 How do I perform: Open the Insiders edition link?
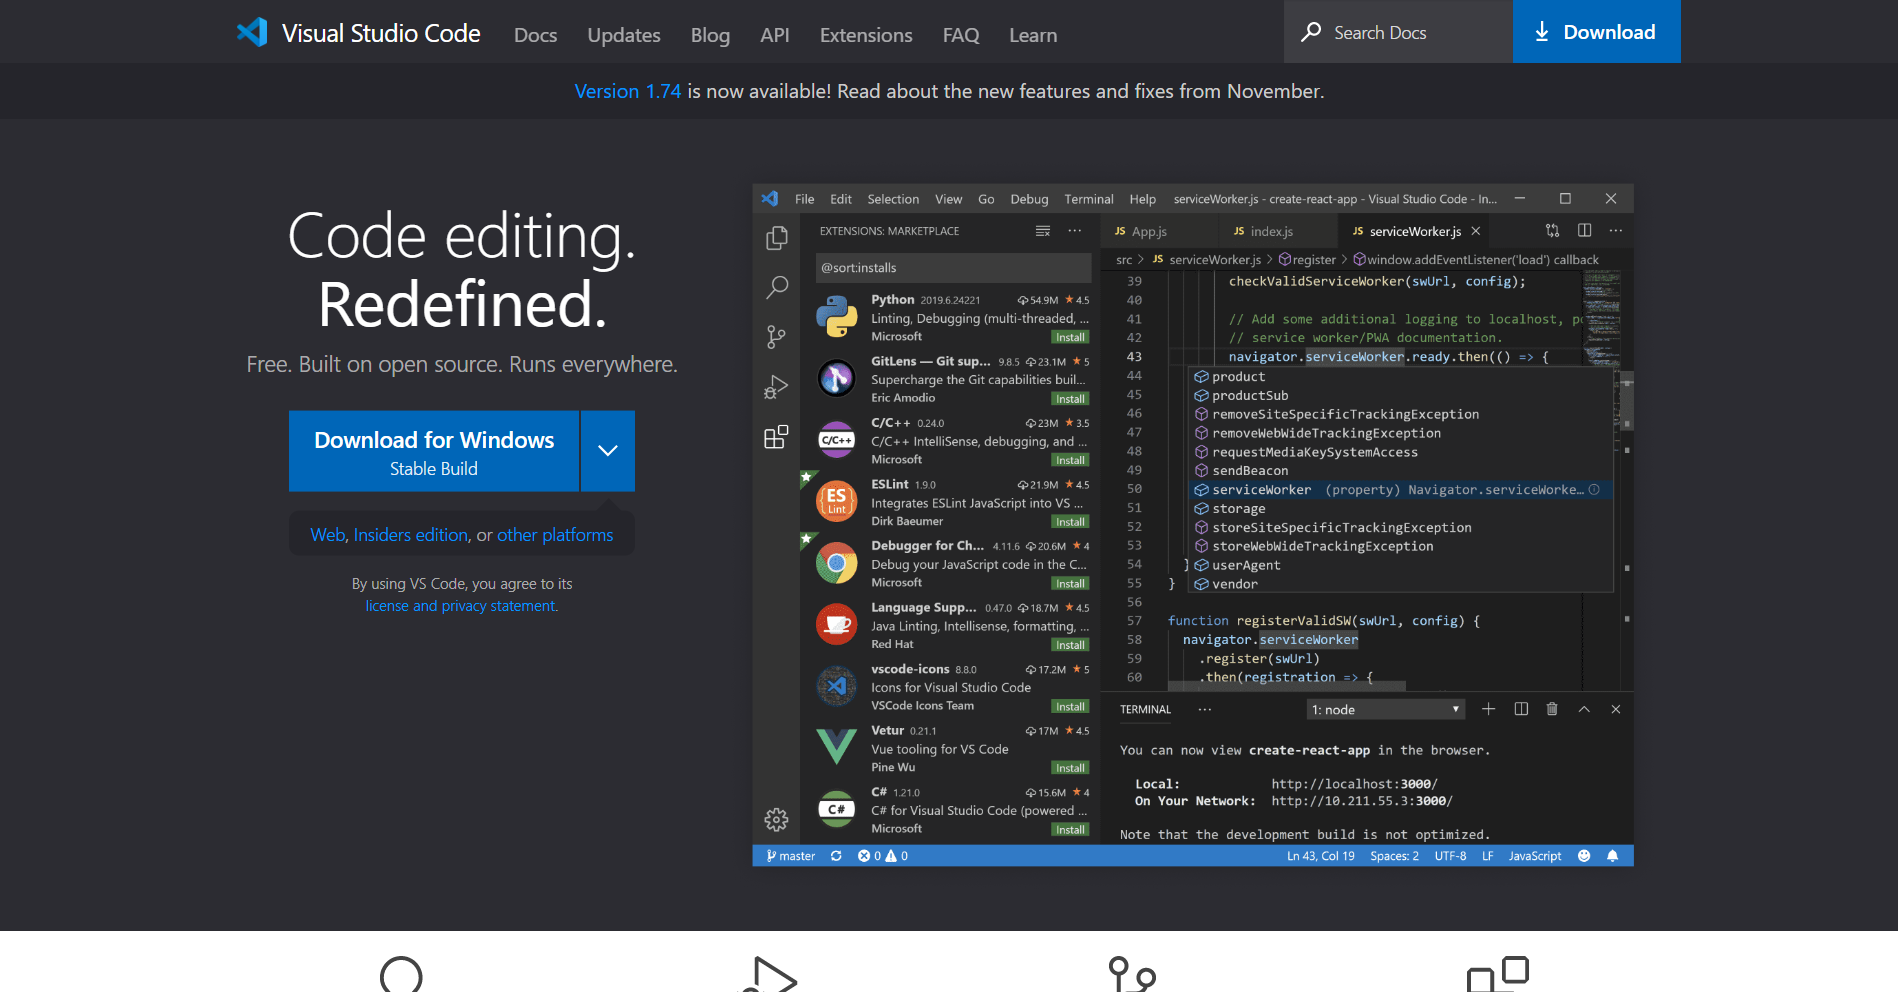[x=411, y=535]
